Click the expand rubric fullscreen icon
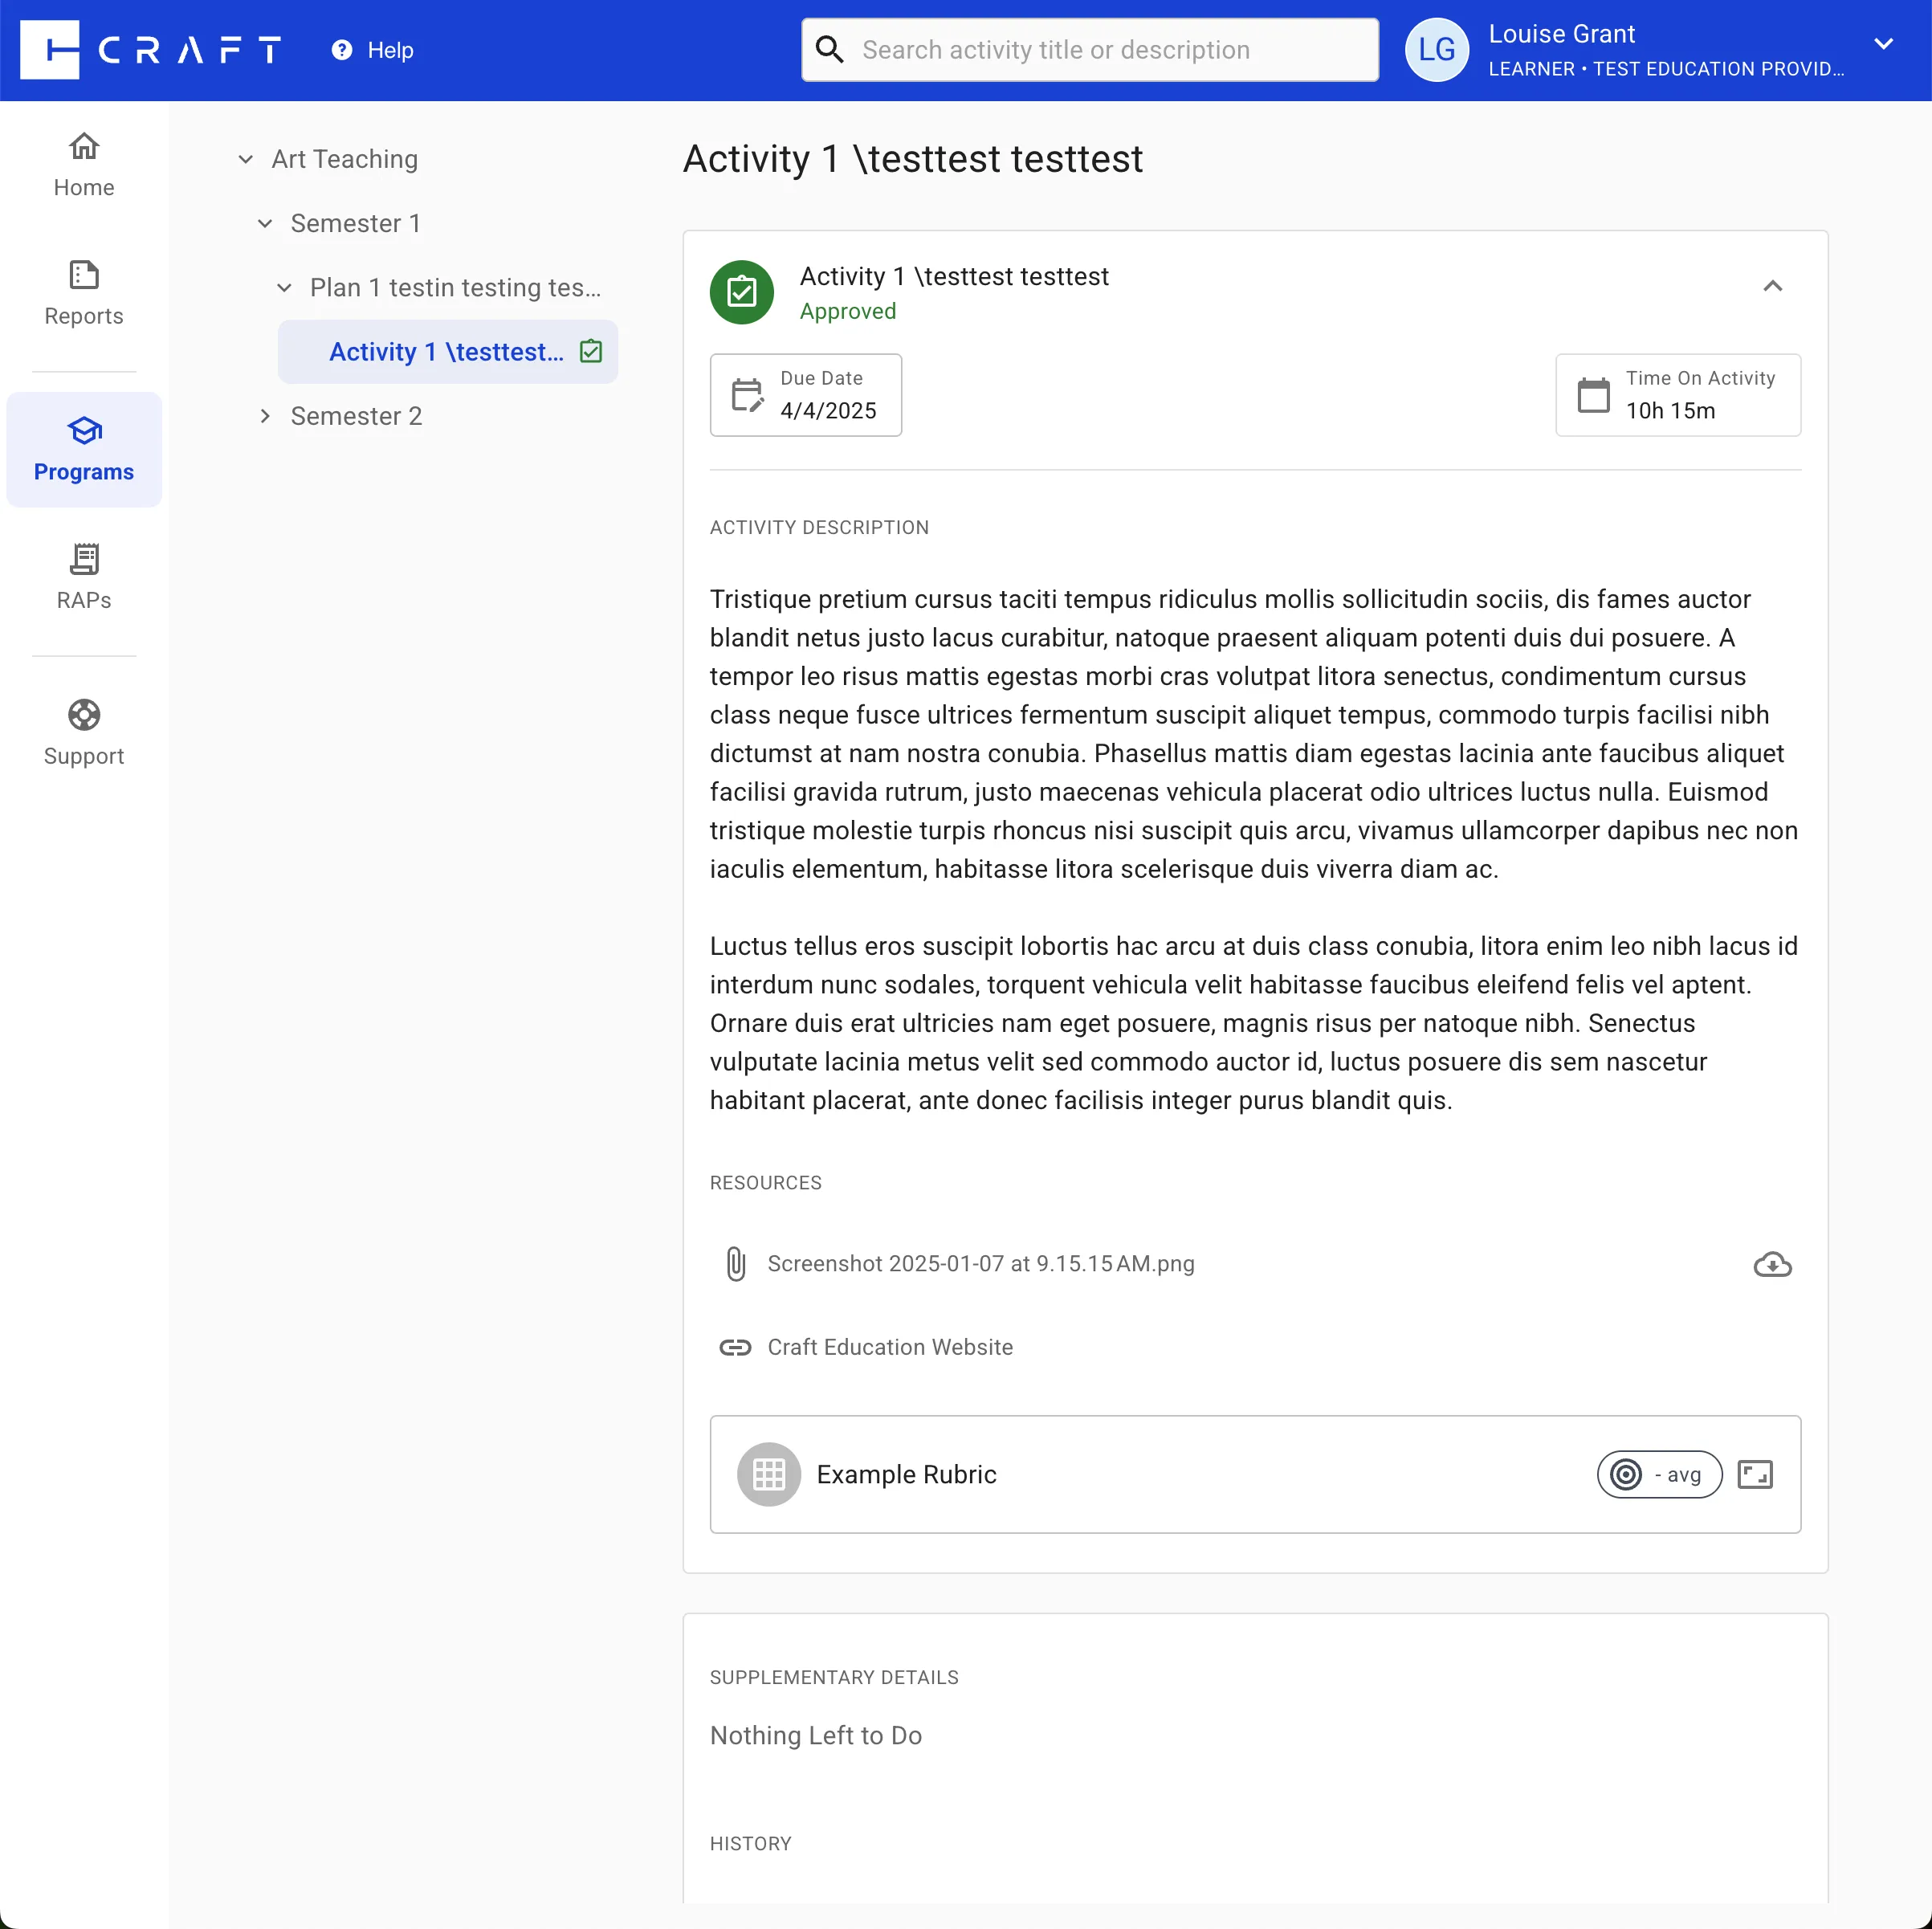Image resolution: width=1932 pixels, height=1929 pixels. [x=1754, y=1474]
